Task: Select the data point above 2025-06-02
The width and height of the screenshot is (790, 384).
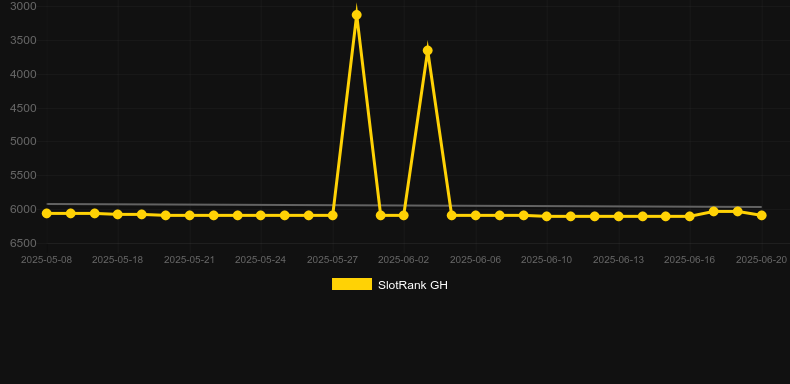Action: [x=404, y=215]
